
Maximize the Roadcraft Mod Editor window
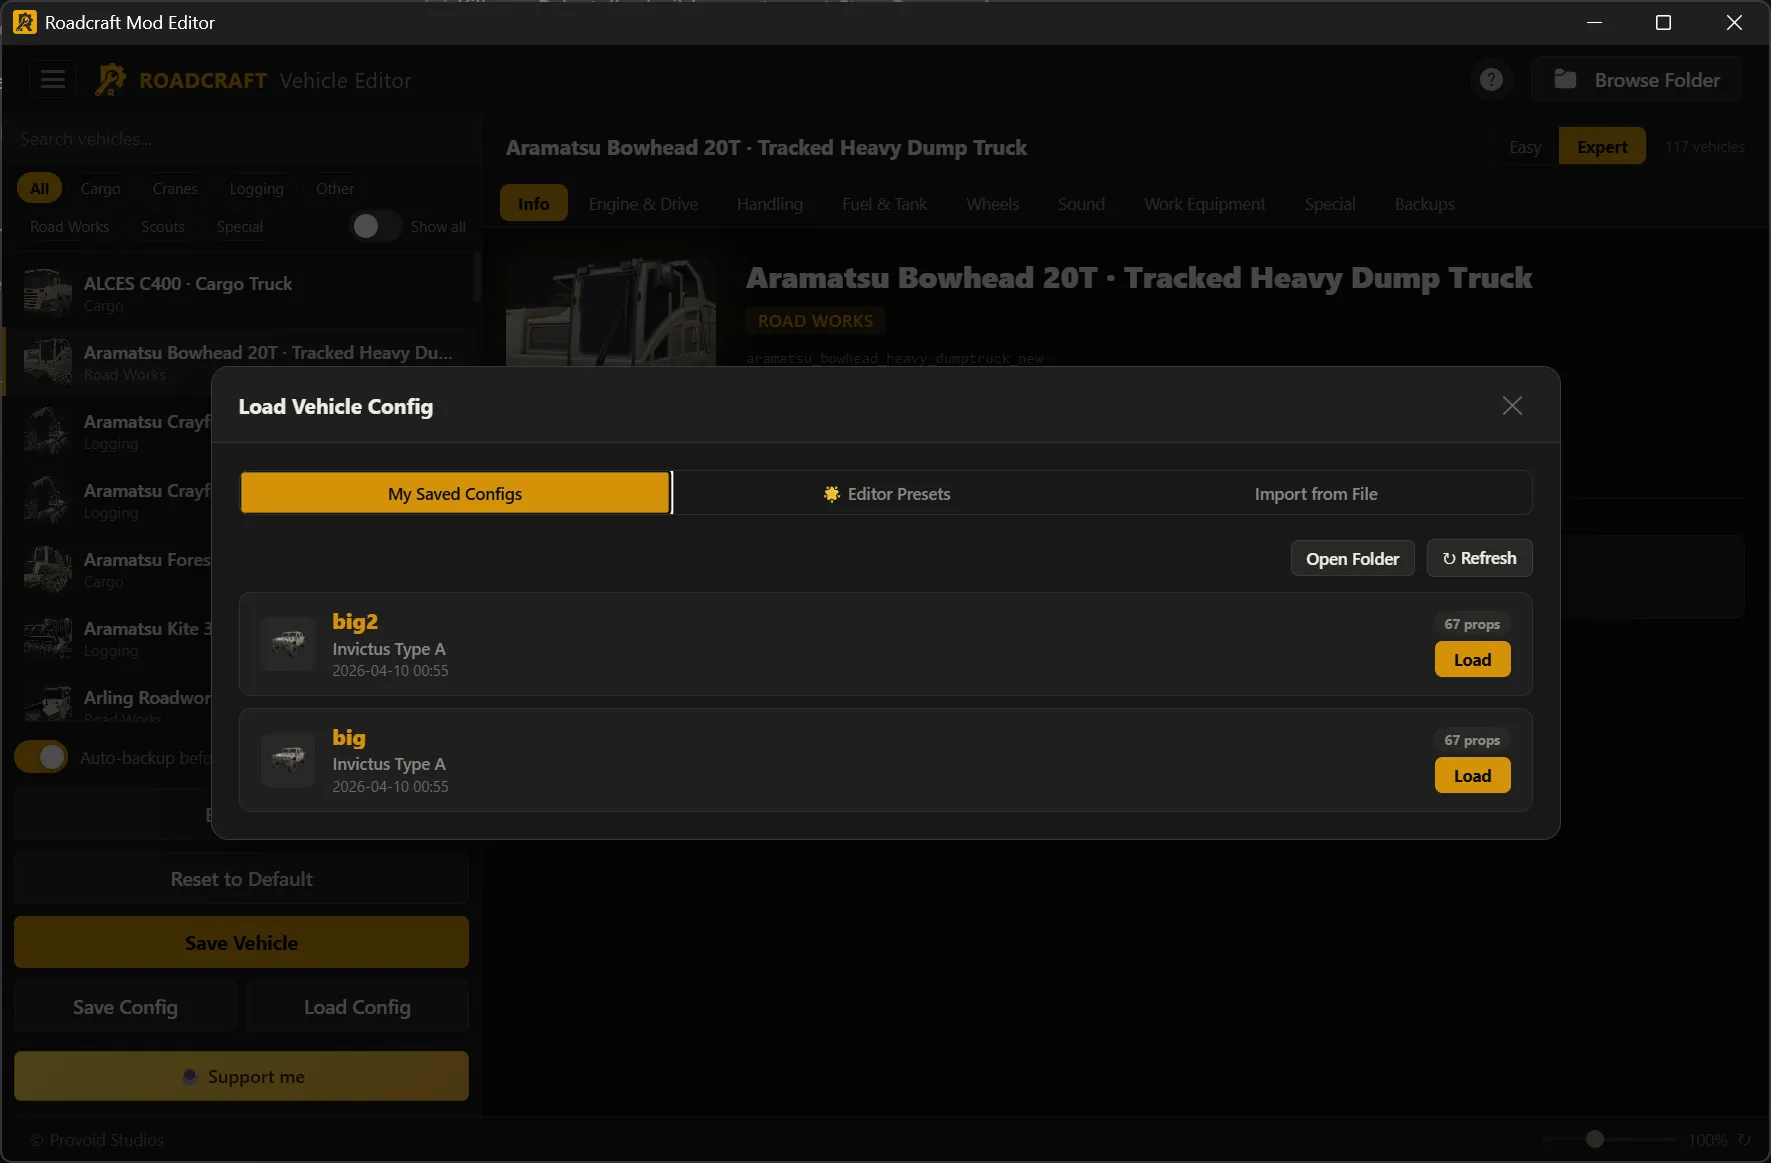[x=1663, y=22]
